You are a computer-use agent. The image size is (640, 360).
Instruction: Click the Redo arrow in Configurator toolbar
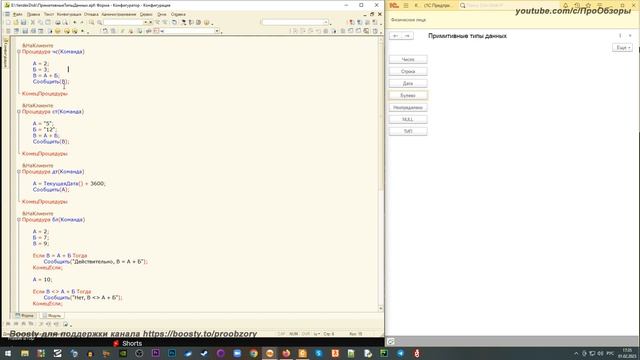[x=82, y=22]
